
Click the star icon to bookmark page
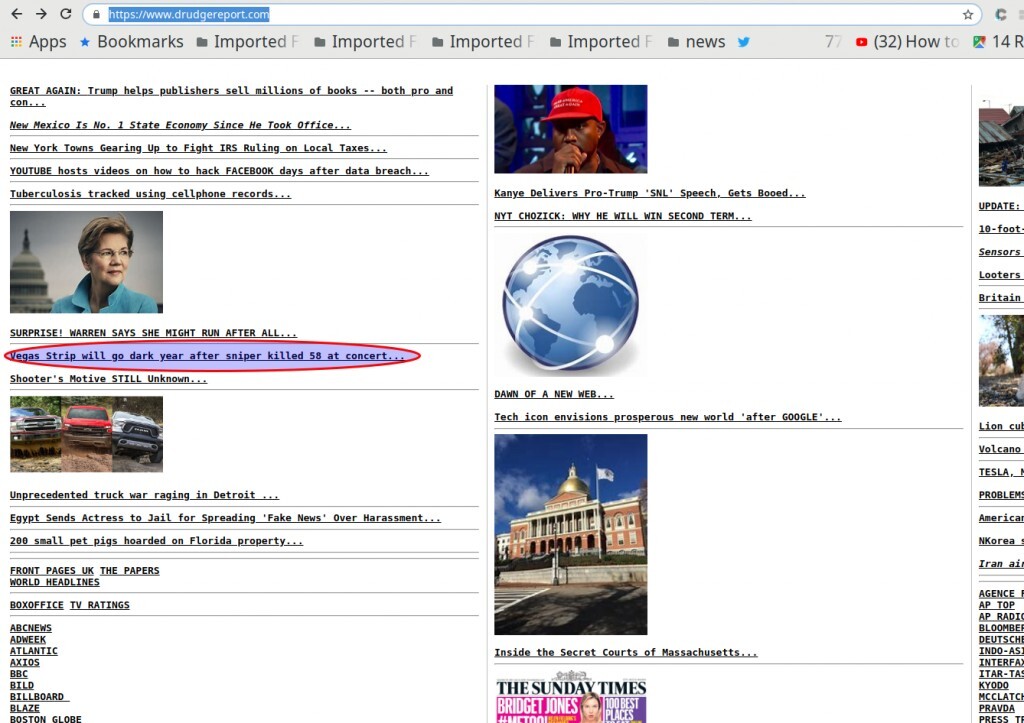tap(967, 15)
